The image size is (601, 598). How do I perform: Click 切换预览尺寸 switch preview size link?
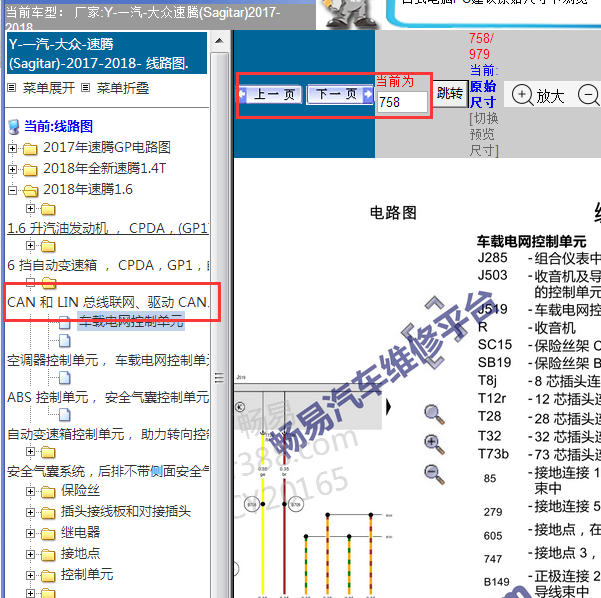tap(484, 134)
